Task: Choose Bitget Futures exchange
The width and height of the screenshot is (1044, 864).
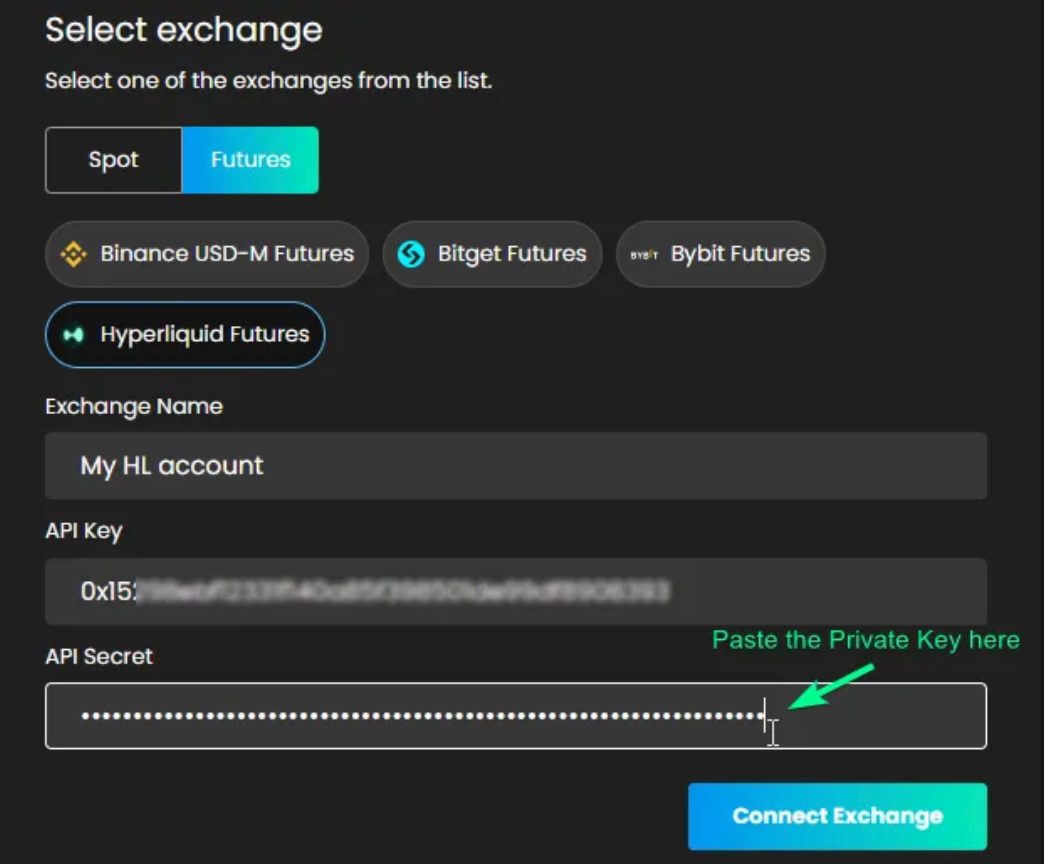Action: [492, 254]
